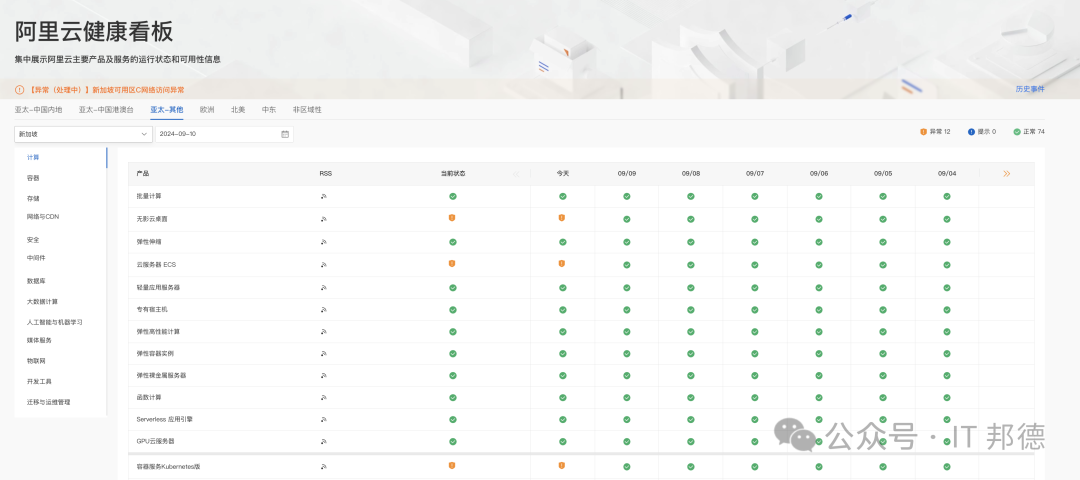Switch to 亚太-中国内地 tab
This screenshot has width=1080, height=480.
pos(39,109)
